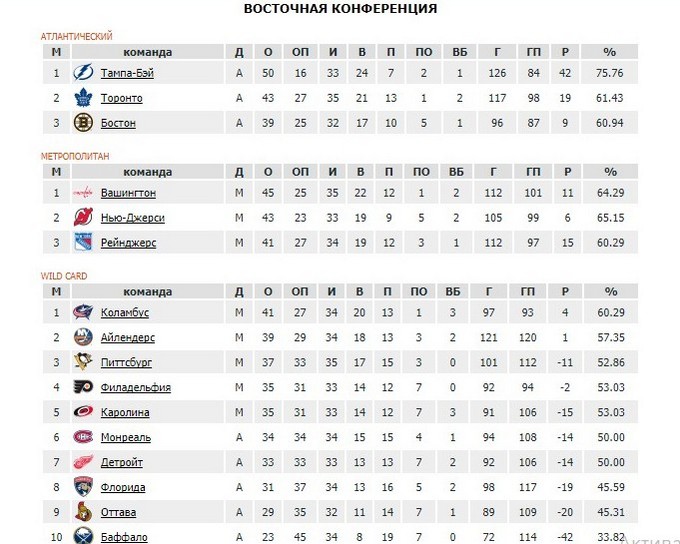Follow the Филадельфия team link

(x=135, y=387)
